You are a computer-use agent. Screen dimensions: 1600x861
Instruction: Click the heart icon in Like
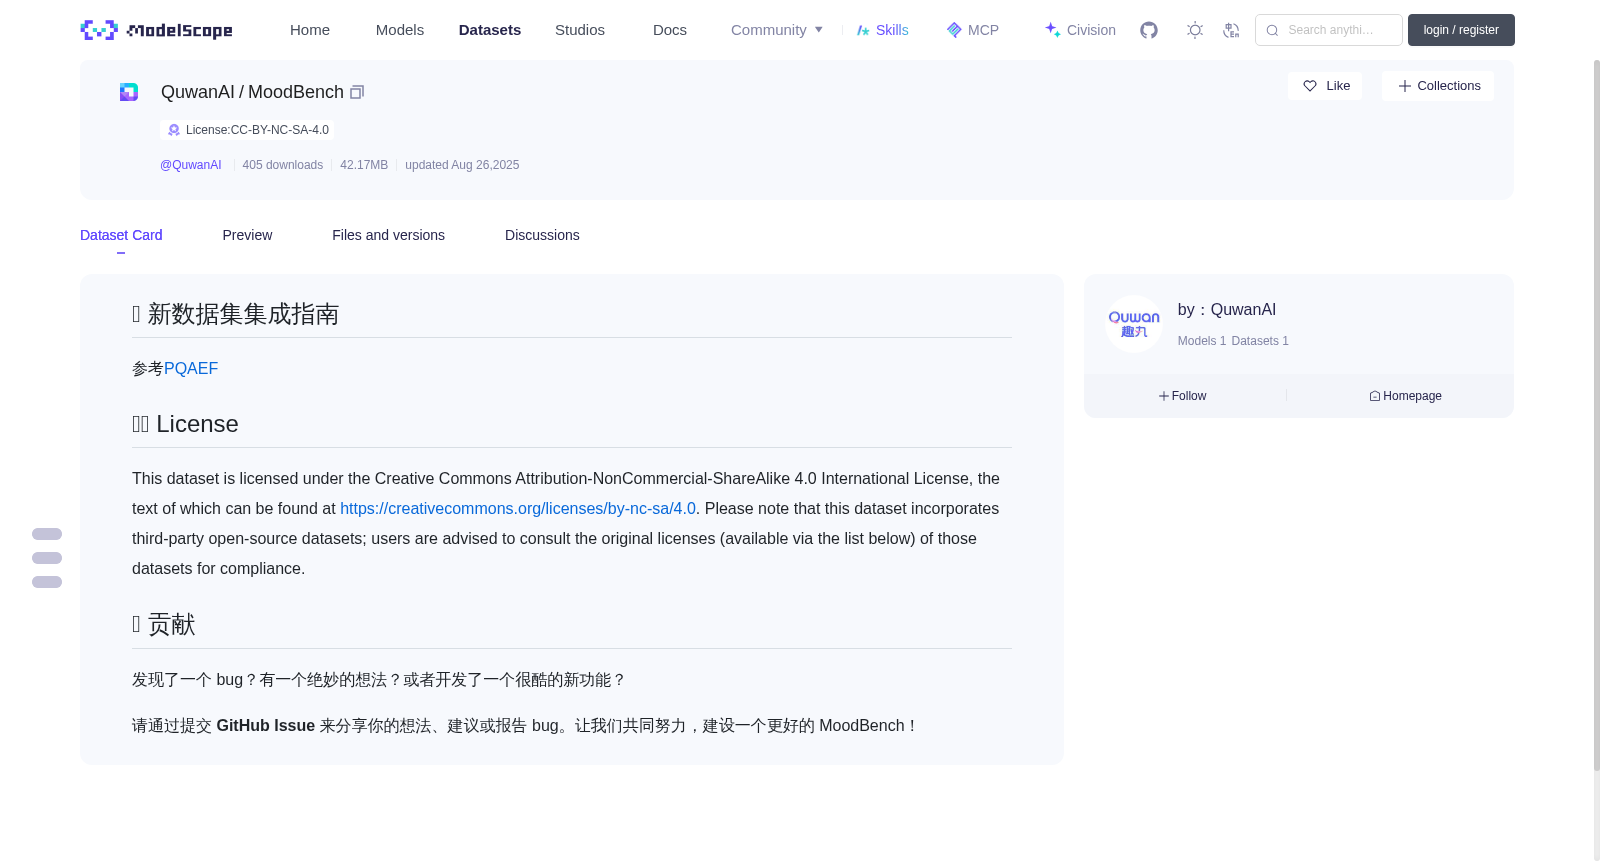tap(1310, 86)
